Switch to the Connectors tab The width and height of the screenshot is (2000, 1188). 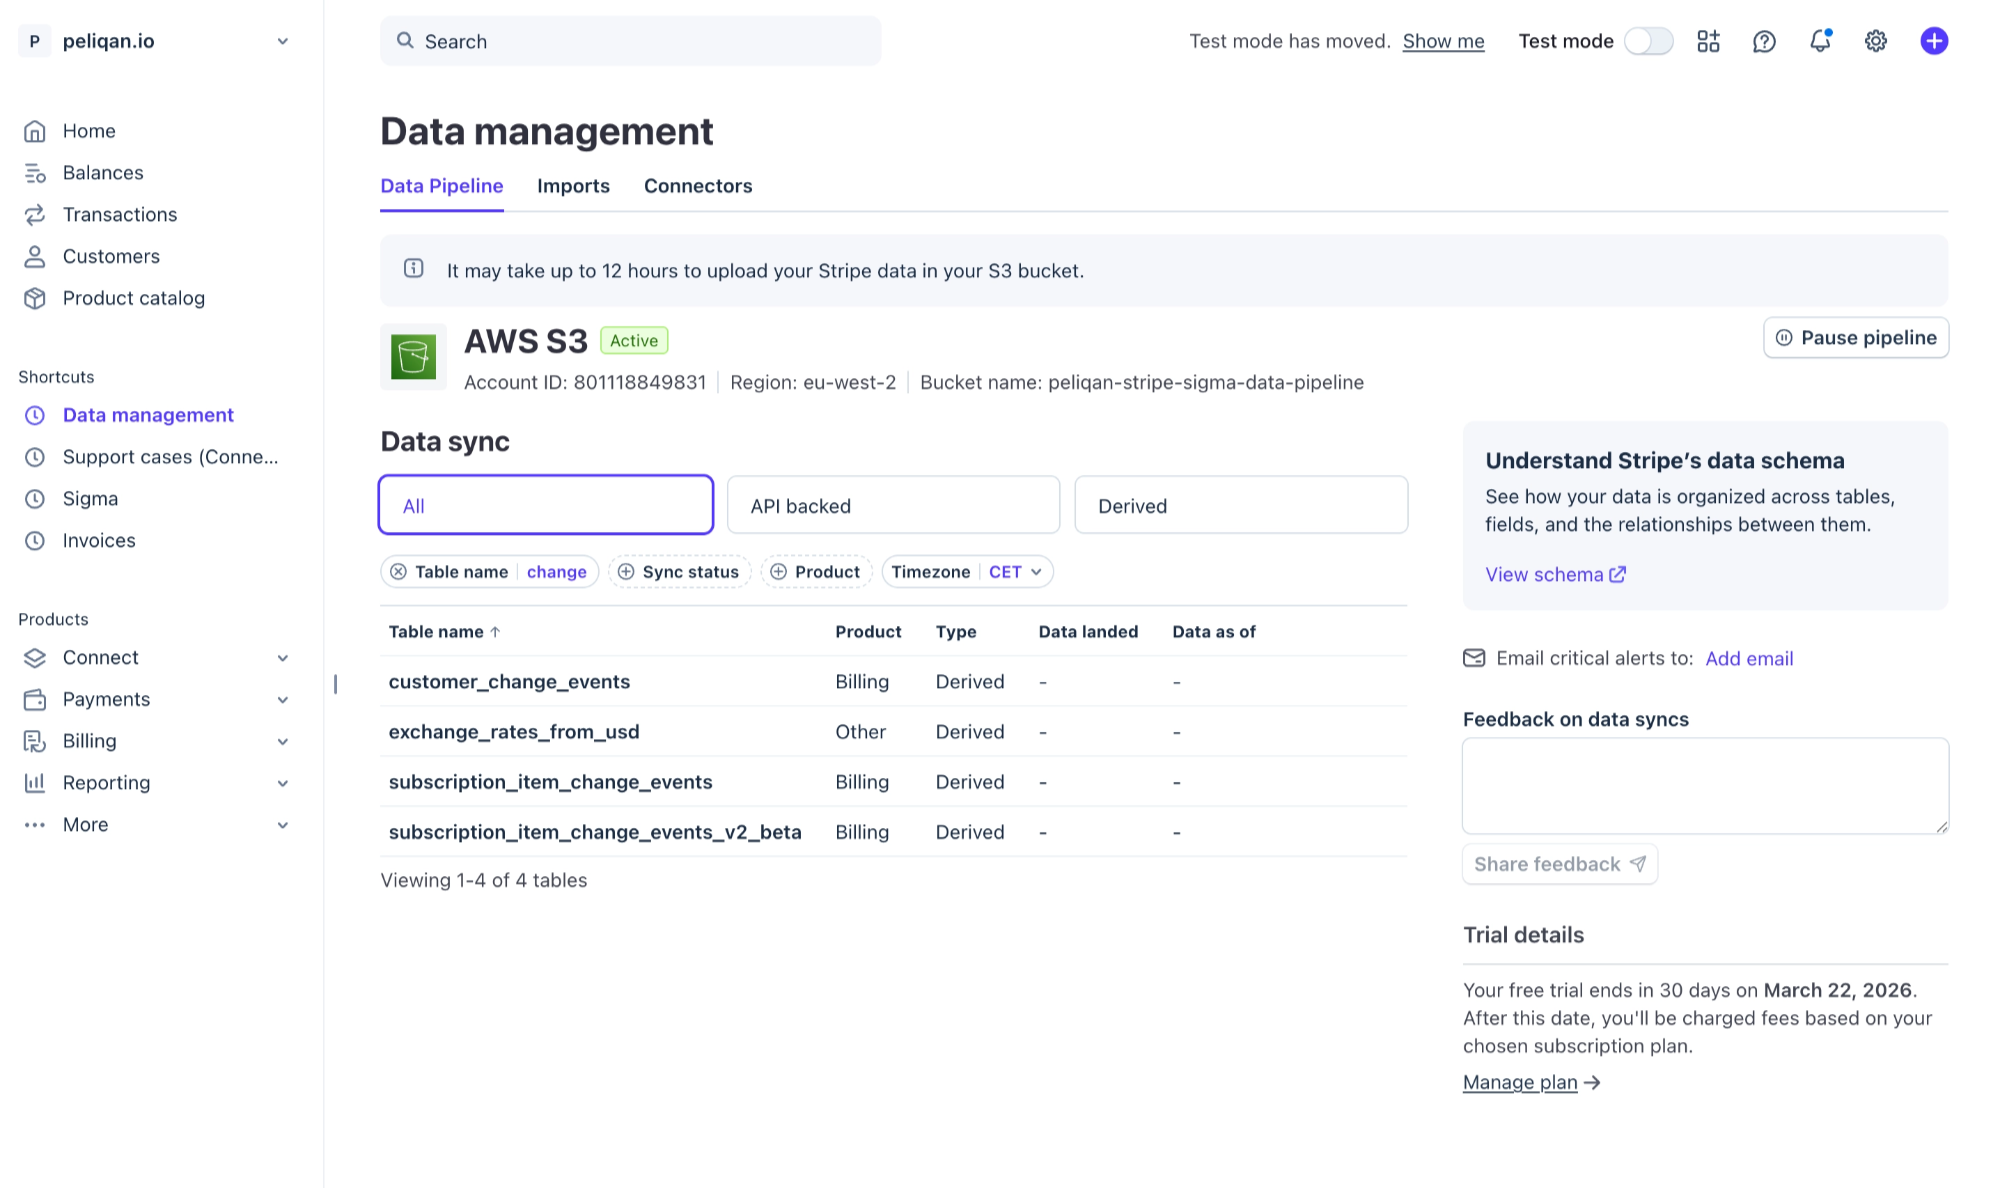click(x=698, y=186)
